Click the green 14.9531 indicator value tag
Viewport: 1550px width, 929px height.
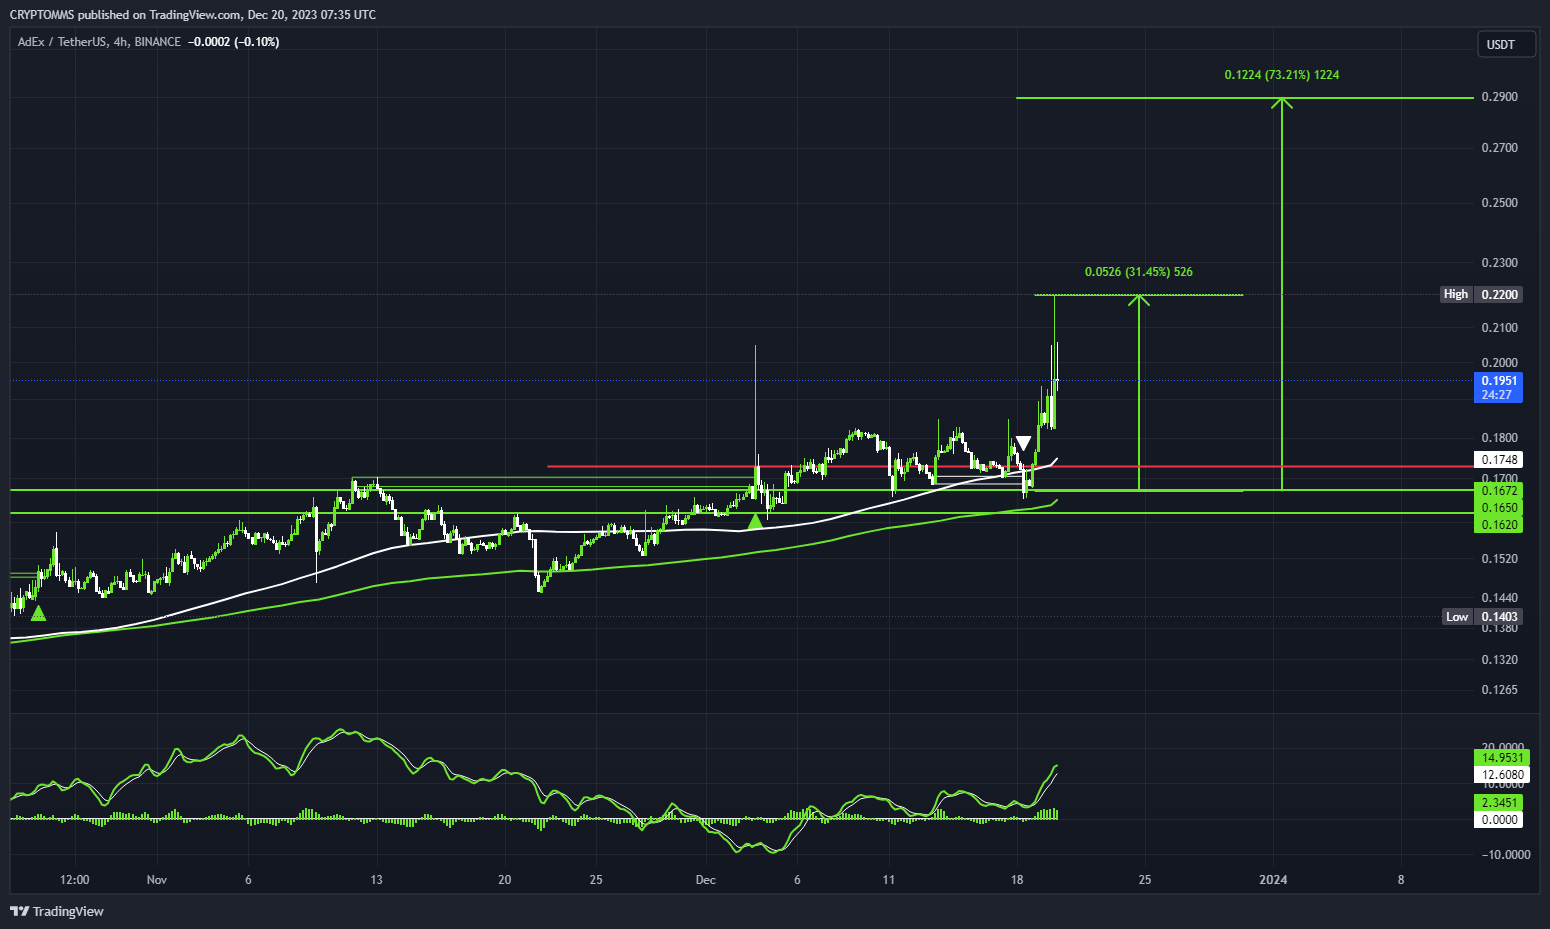pyautogui.click(x=1502, y=758)
